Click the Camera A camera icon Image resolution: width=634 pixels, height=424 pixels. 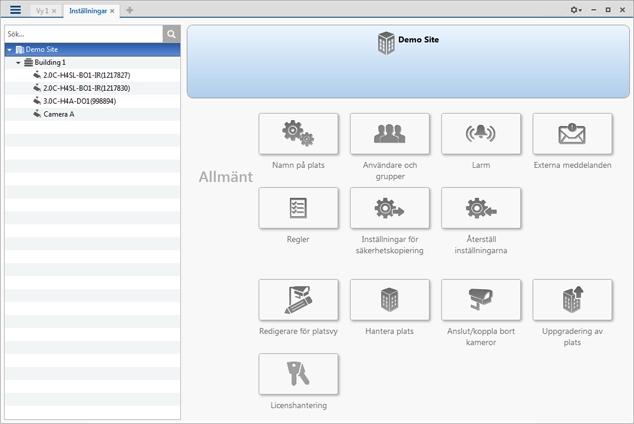[37, 114]
